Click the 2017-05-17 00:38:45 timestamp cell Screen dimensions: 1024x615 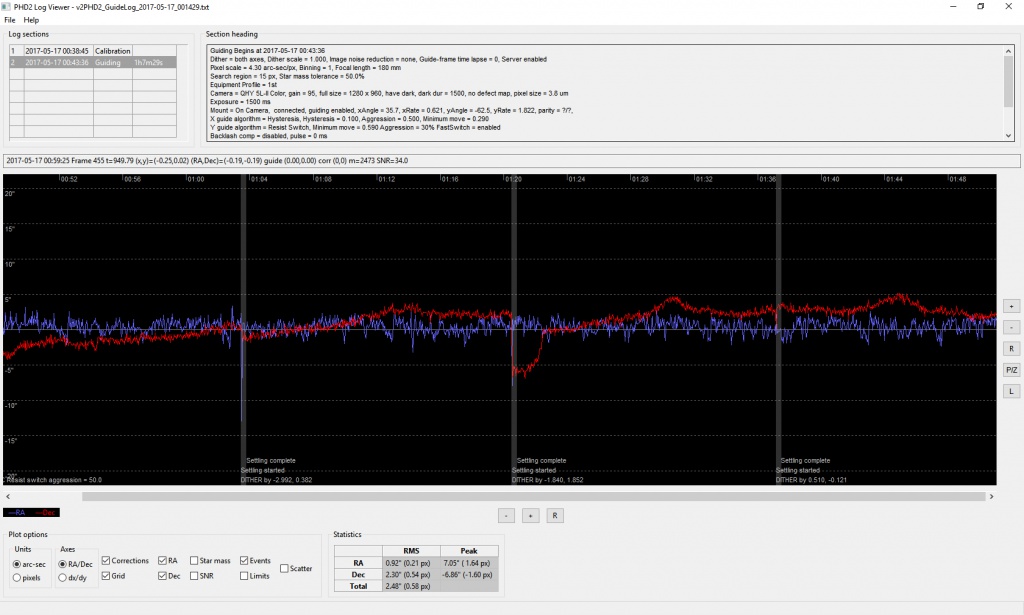57,51
